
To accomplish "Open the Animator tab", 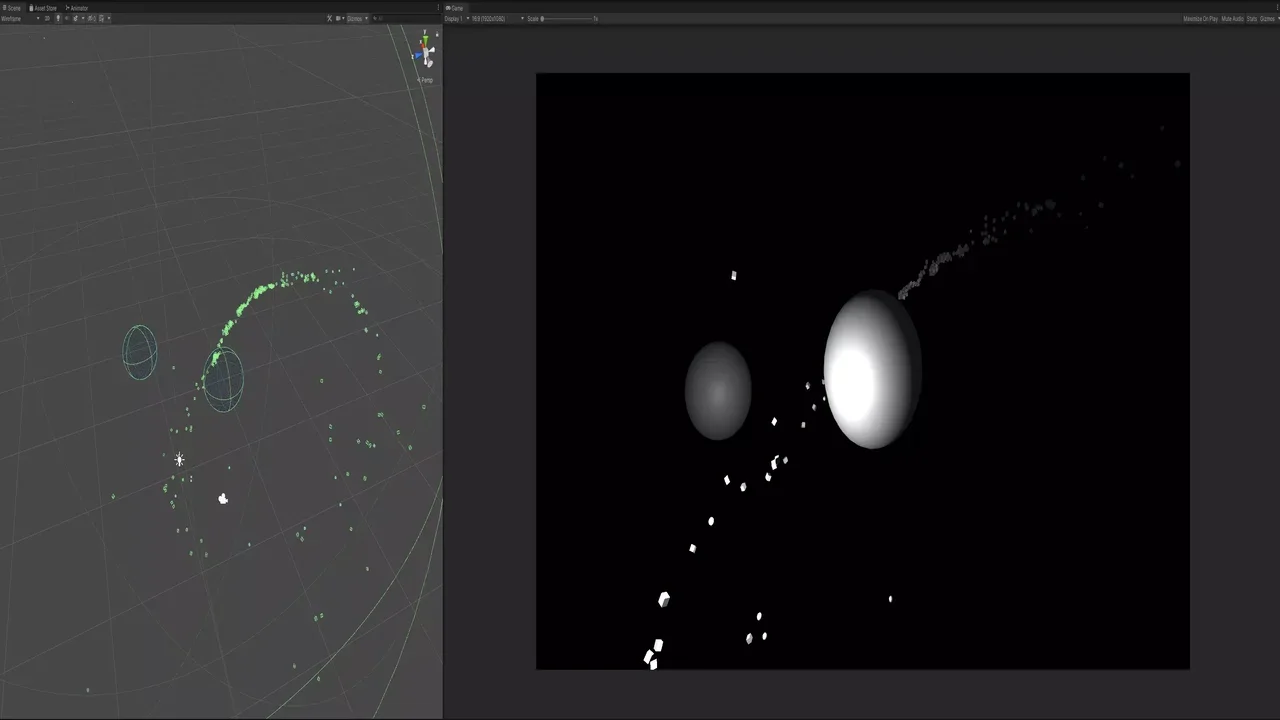I will coord(78,8).
